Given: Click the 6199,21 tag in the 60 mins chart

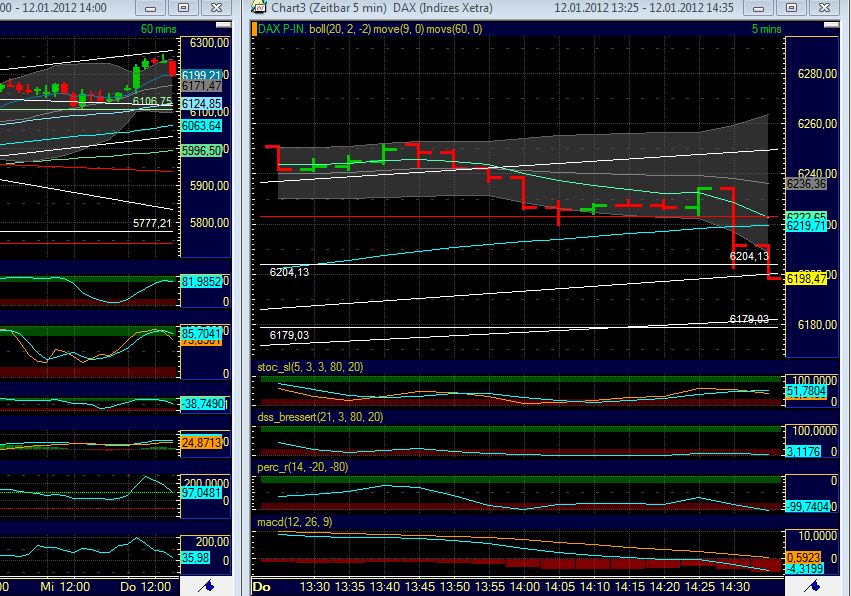Looking at the screenshot, I should tap(202, 75).
